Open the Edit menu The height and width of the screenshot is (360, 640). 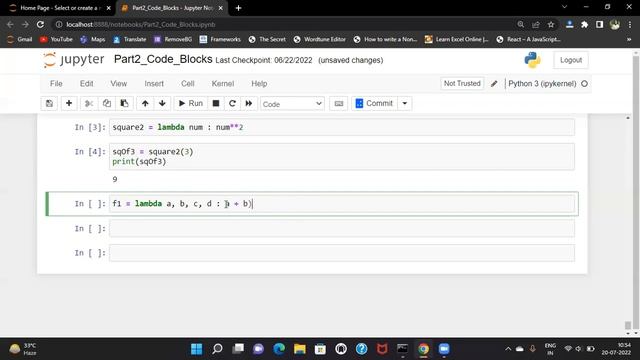[87, 84]
